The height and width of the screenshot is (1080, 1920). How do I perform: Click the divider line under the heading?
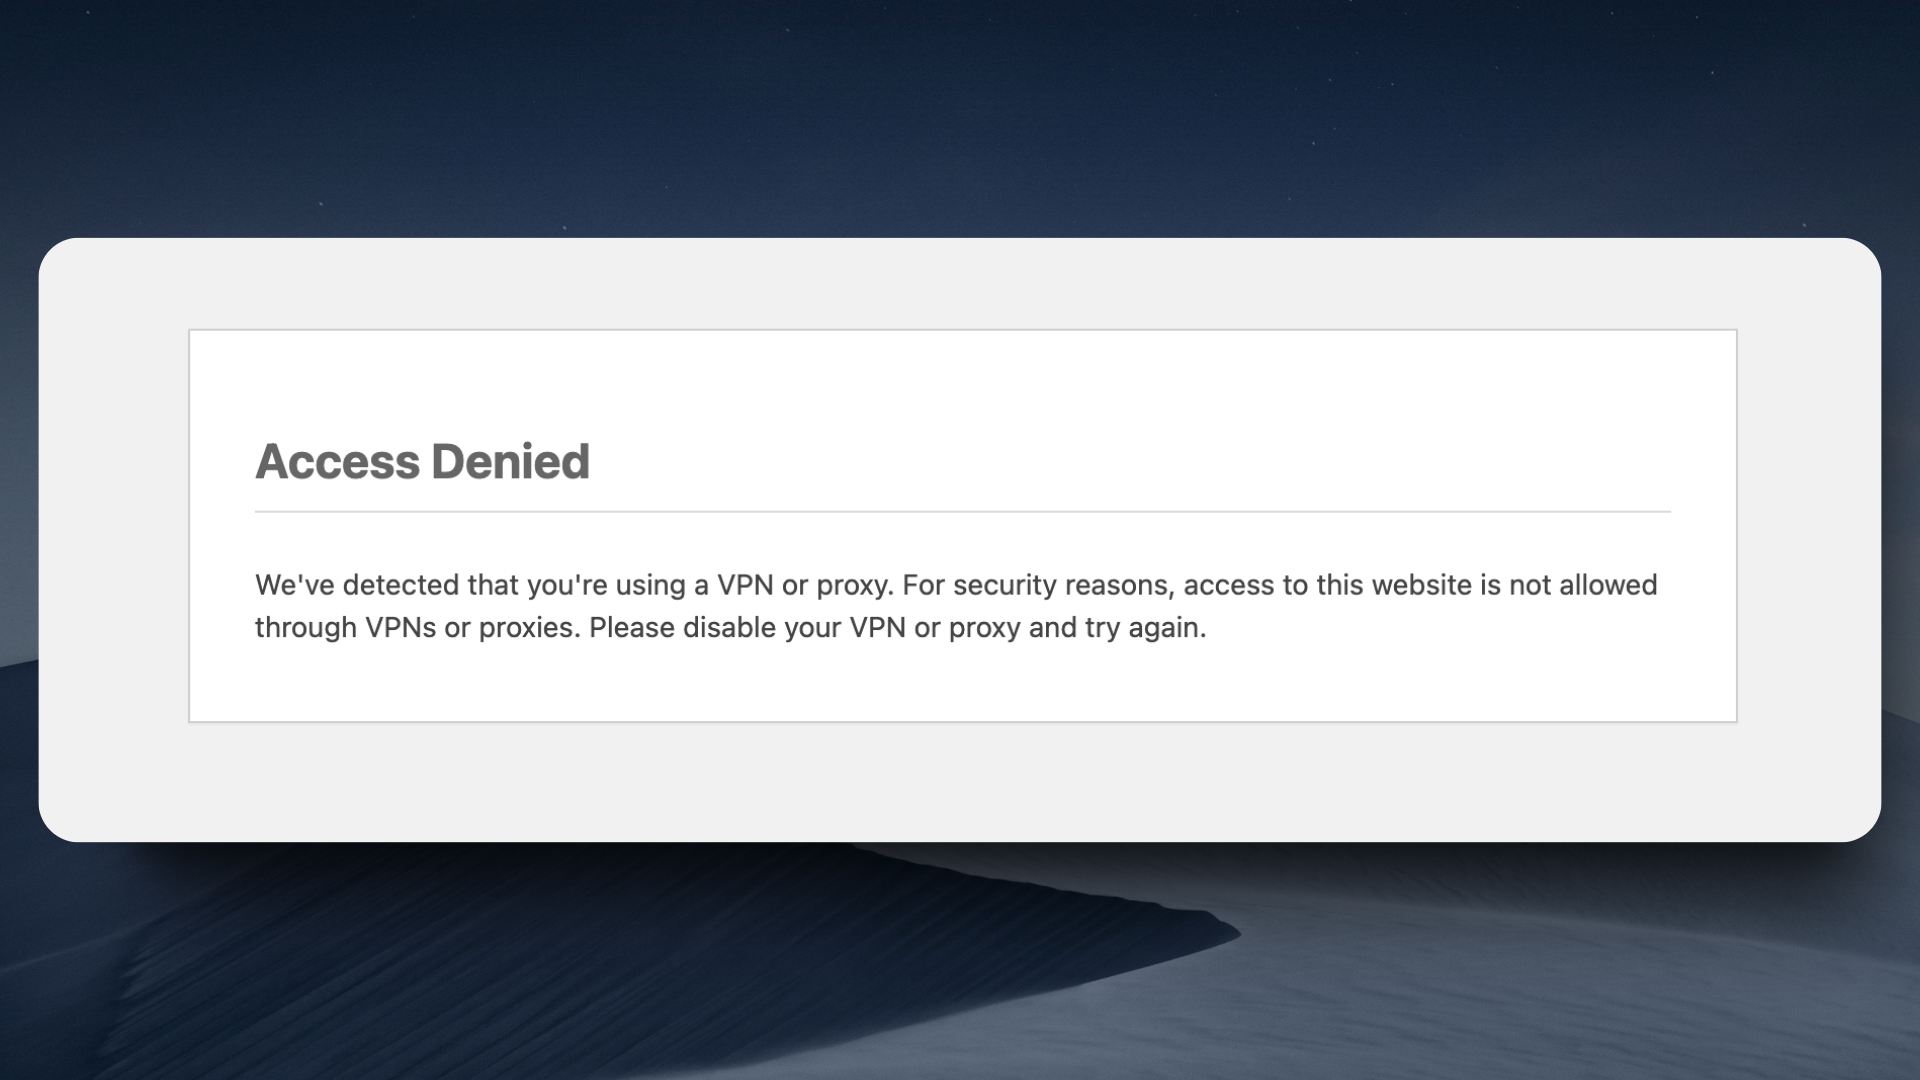(x=962, y=511)
